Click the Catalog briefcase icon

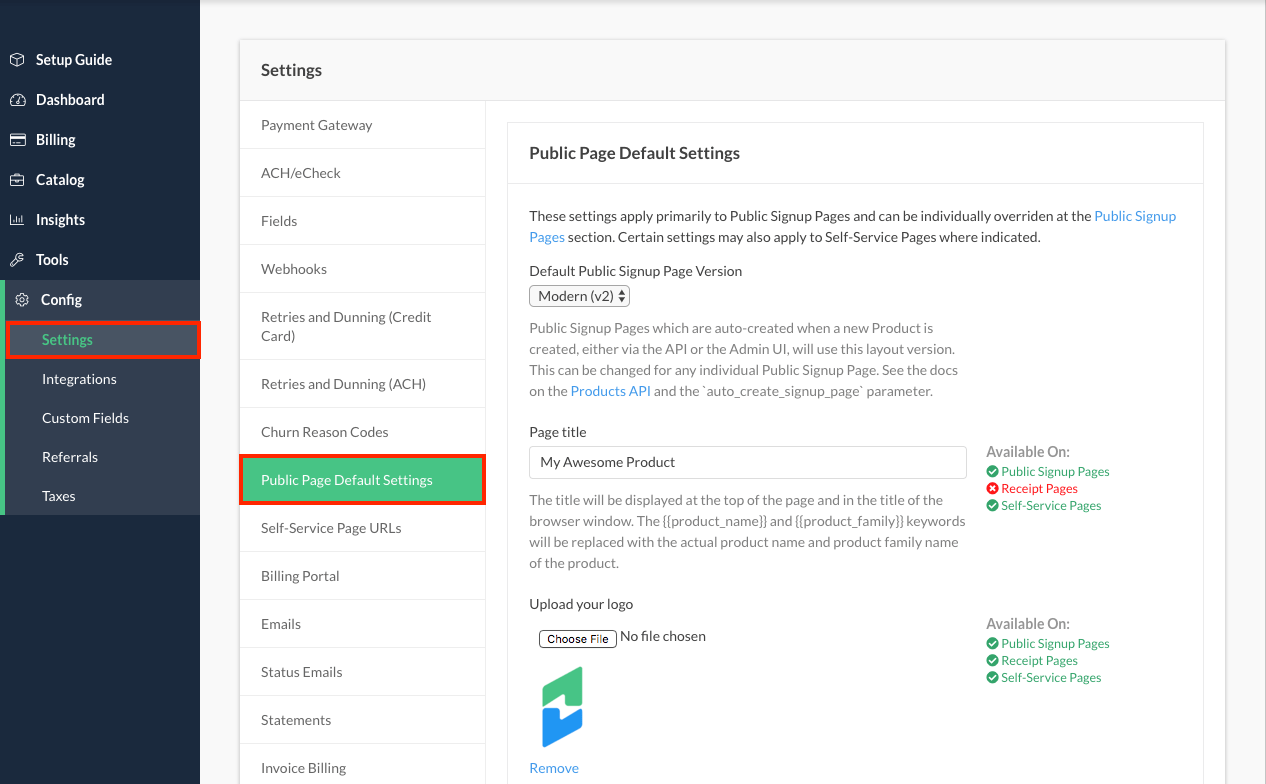coord(17,180)
